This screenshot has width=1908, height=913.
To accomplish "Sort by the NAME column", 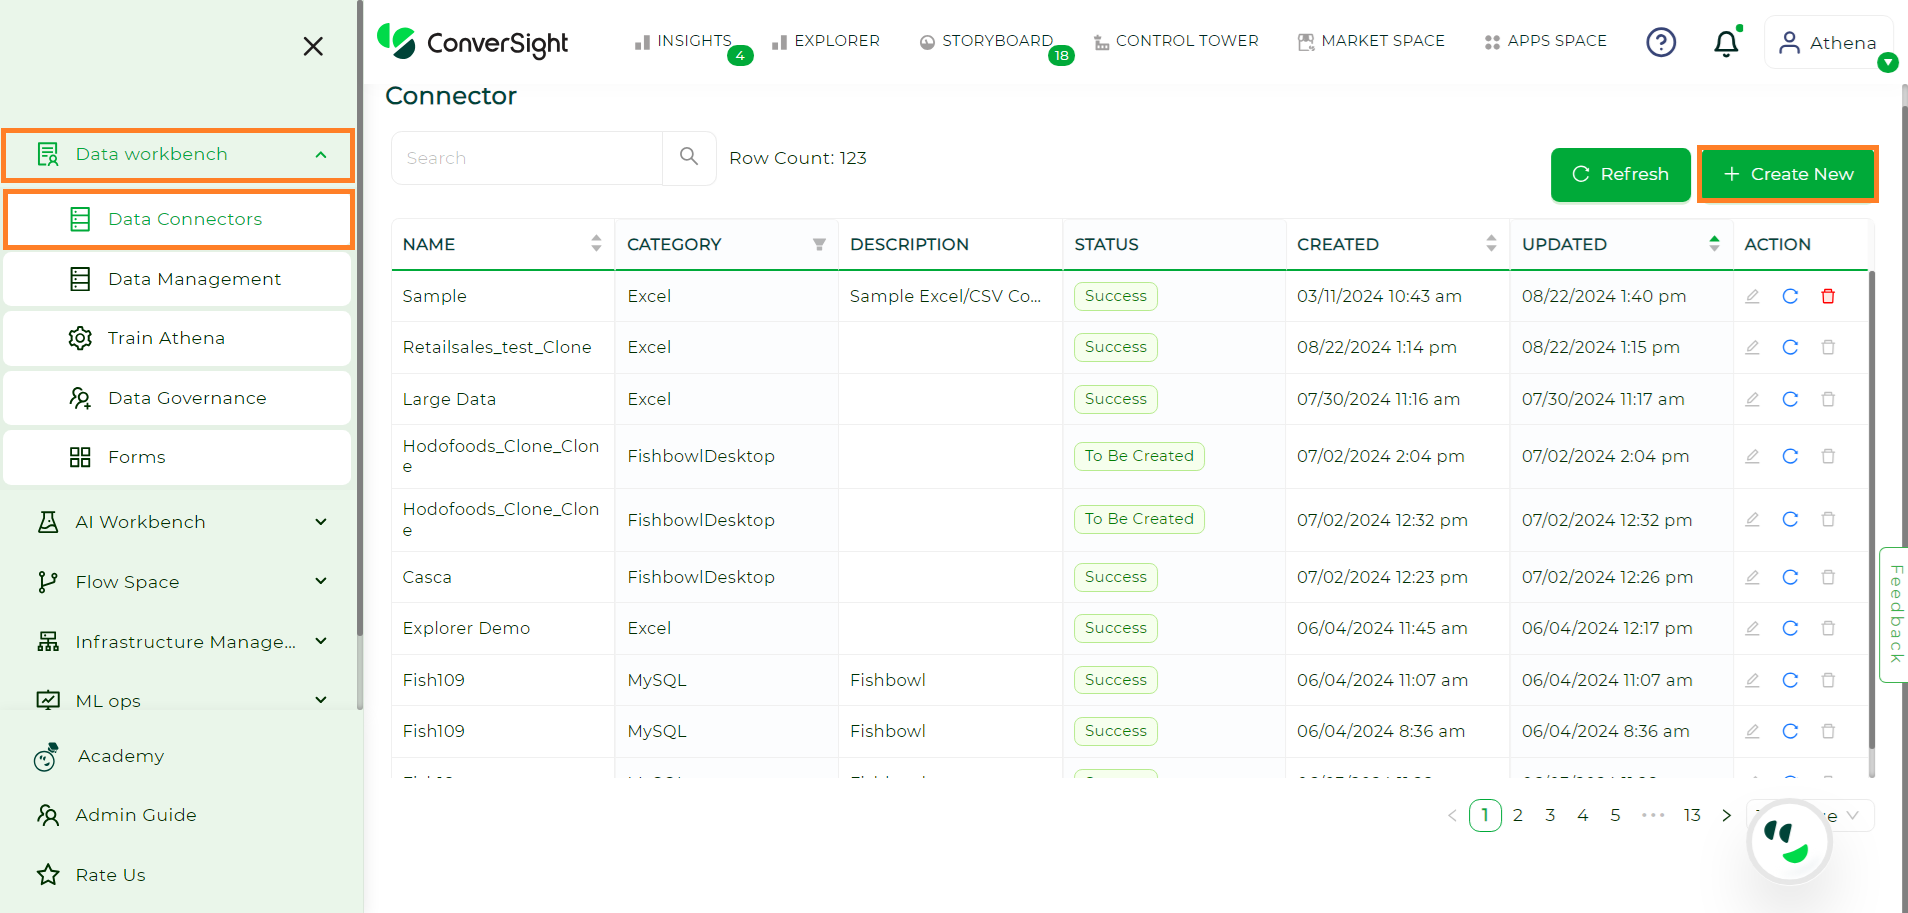I will click(x=596, y=243).
